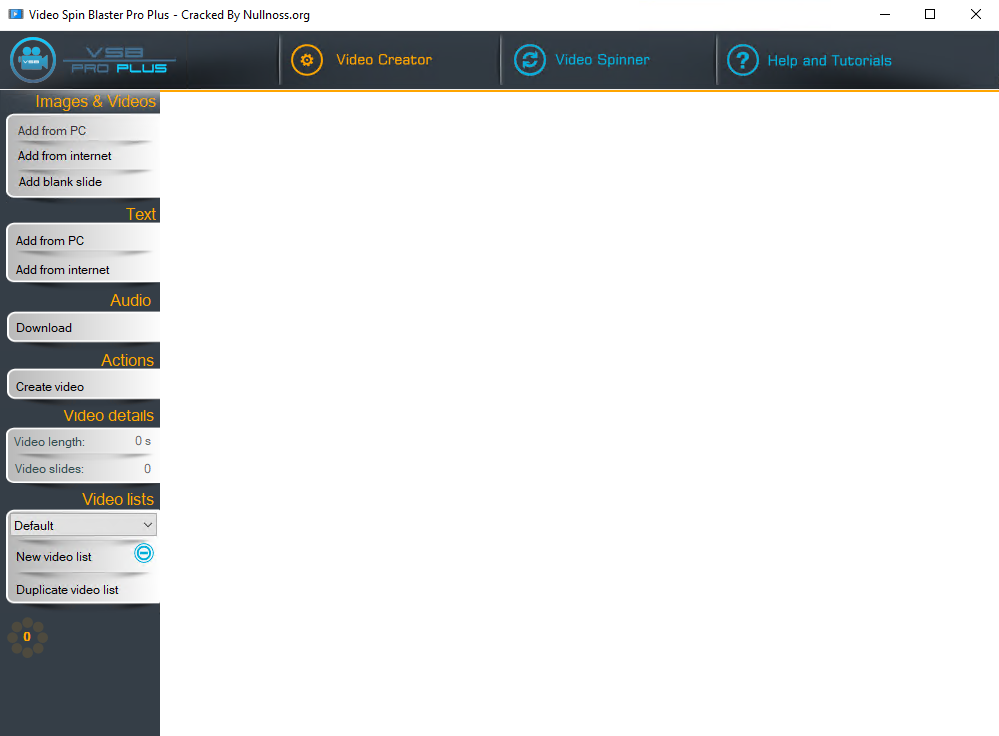Click Duplicate video list
Image resolution: width=999 pixels, height=736 pixels.
(67, 590)
